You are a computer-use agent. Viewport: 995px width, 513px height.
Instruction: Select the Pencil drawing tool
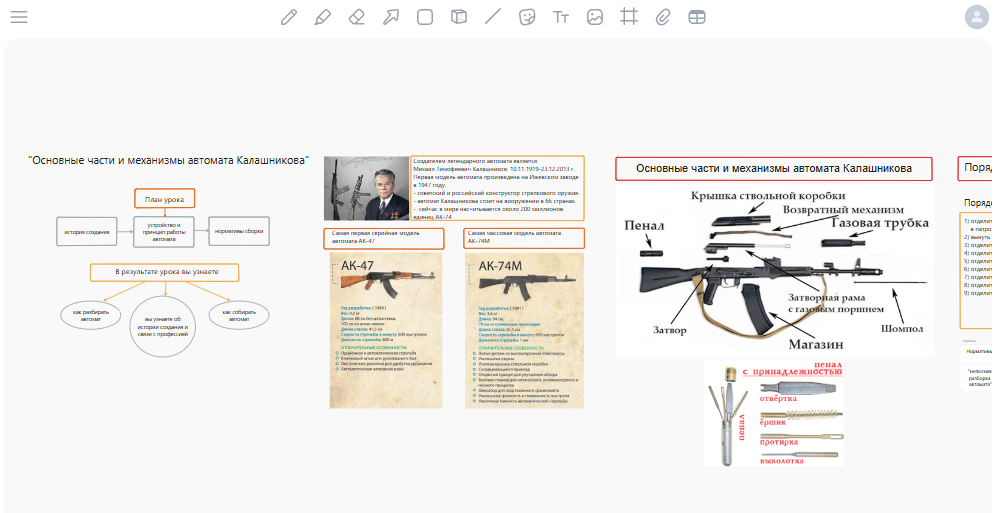289,17
